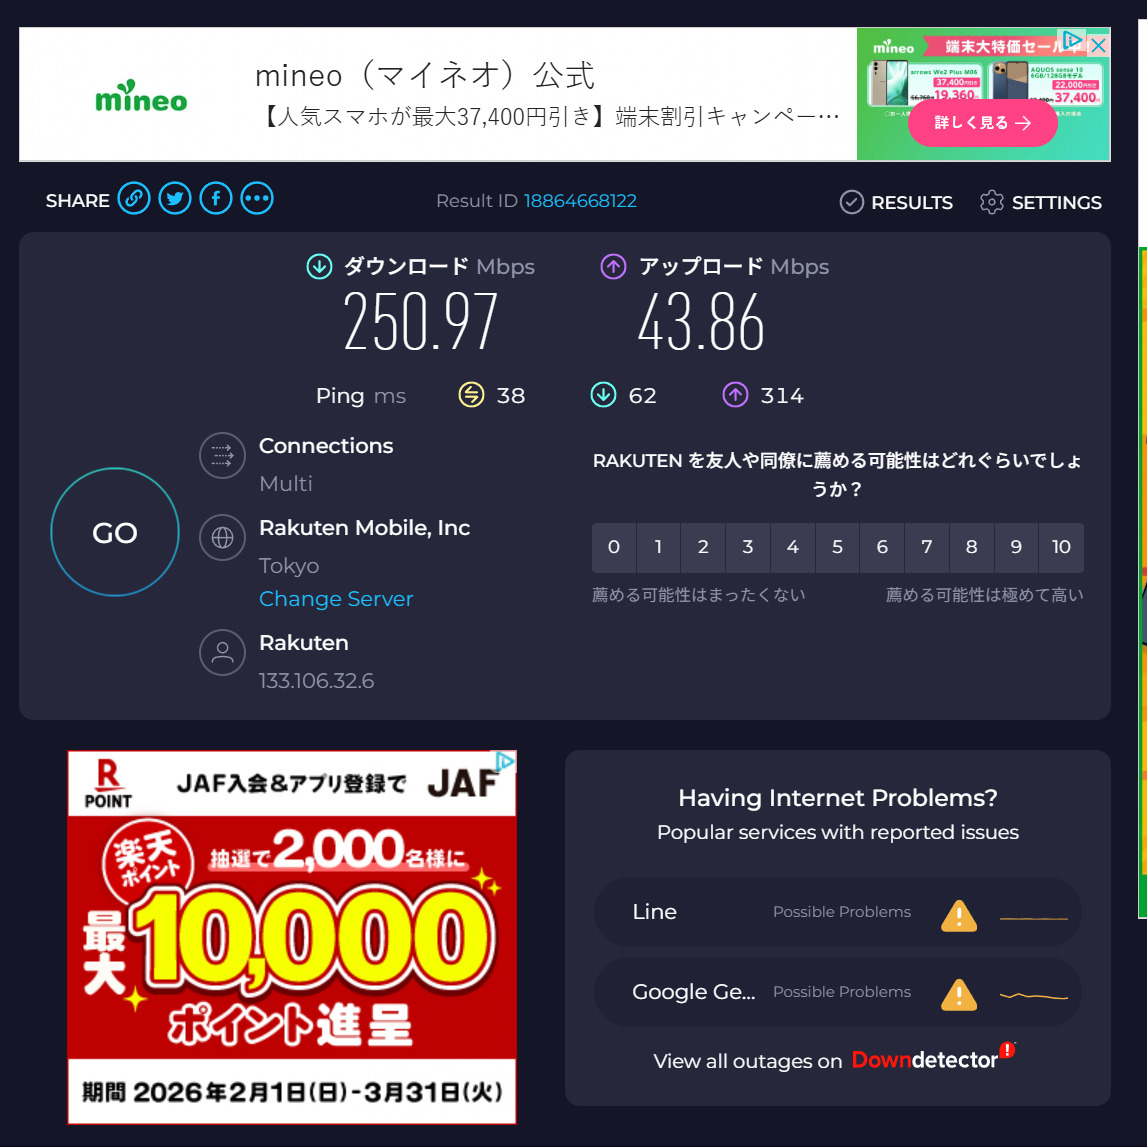Select rating 10 in the survey

point(1061,547)
